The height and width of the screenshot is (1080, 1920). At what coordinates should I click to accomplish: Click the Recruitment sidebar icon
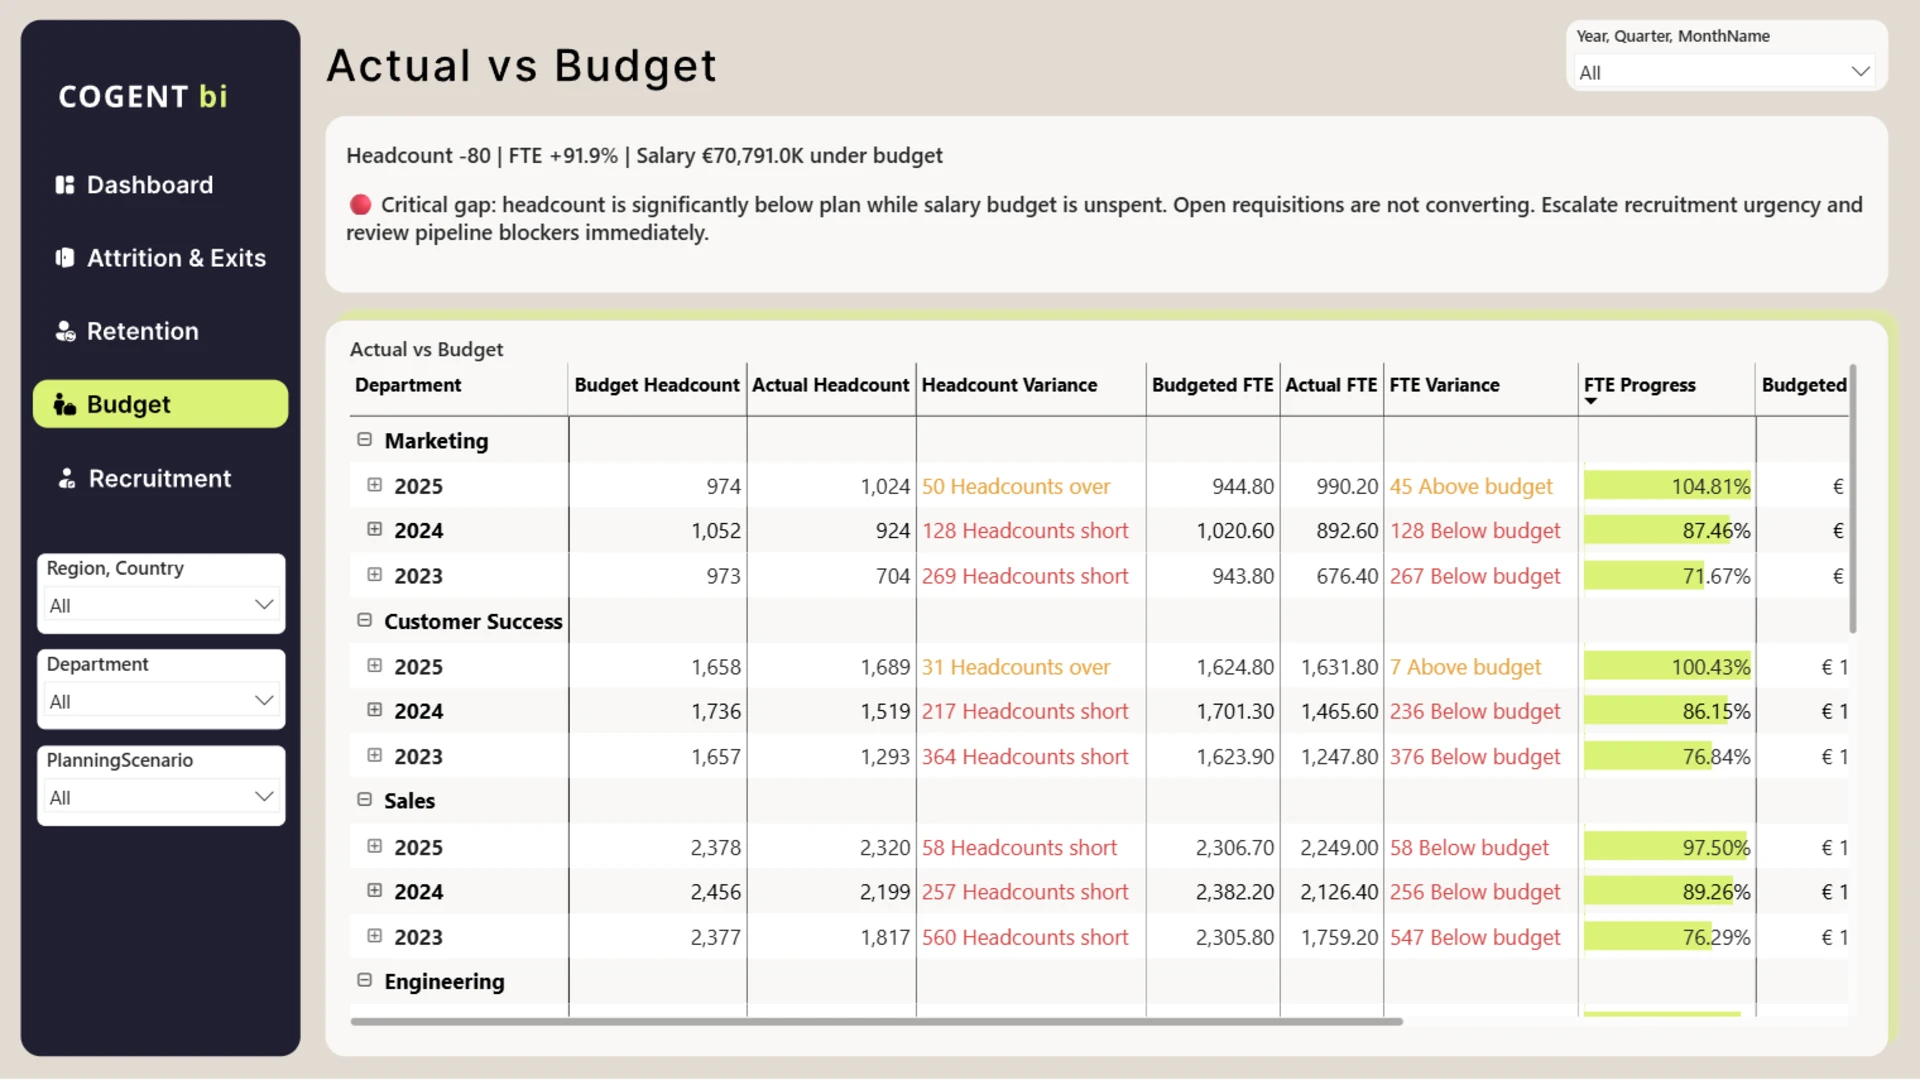pos(66,478)
